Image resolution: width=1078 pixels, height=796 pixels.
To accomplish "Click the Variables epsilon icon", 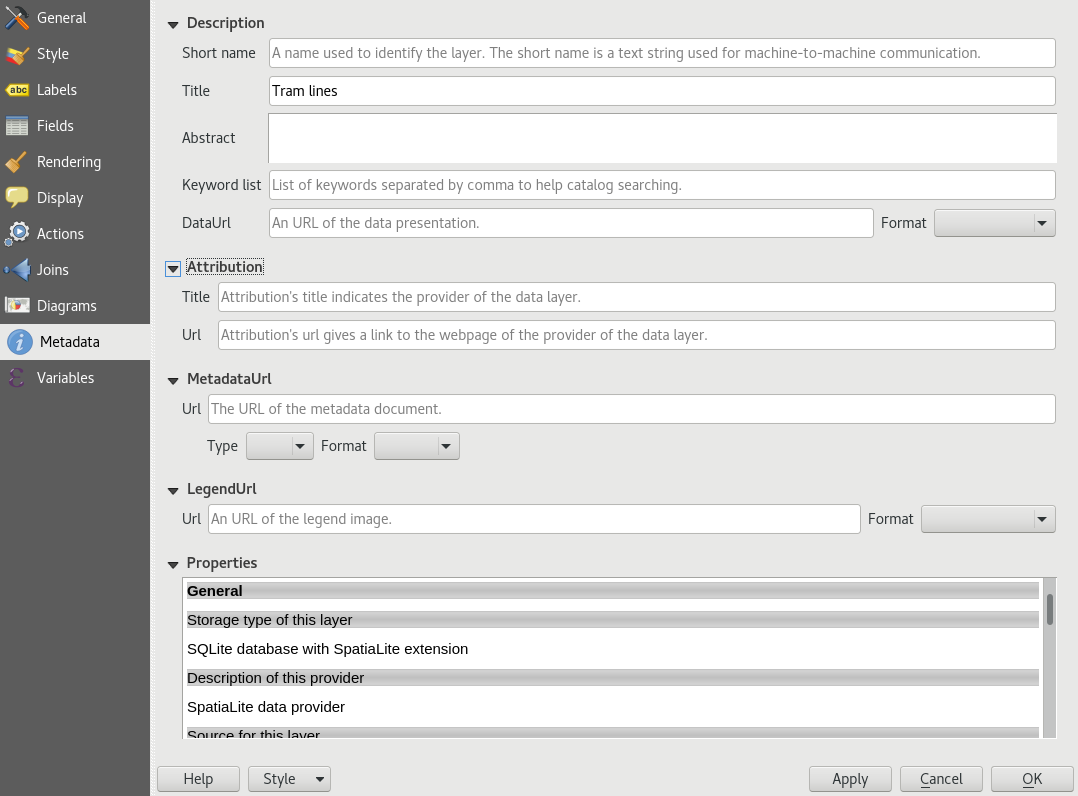I will (x=16, y=377).
